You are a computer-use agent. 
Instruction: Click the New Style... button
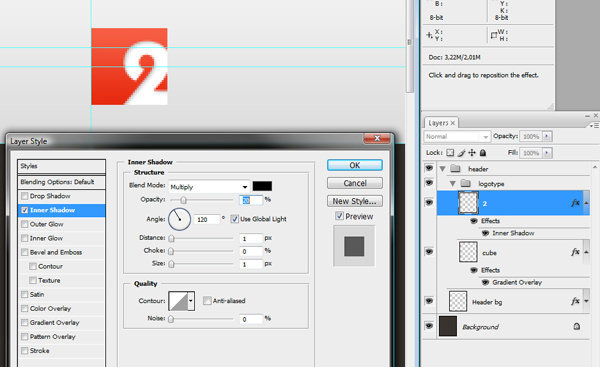coord(355,201)
